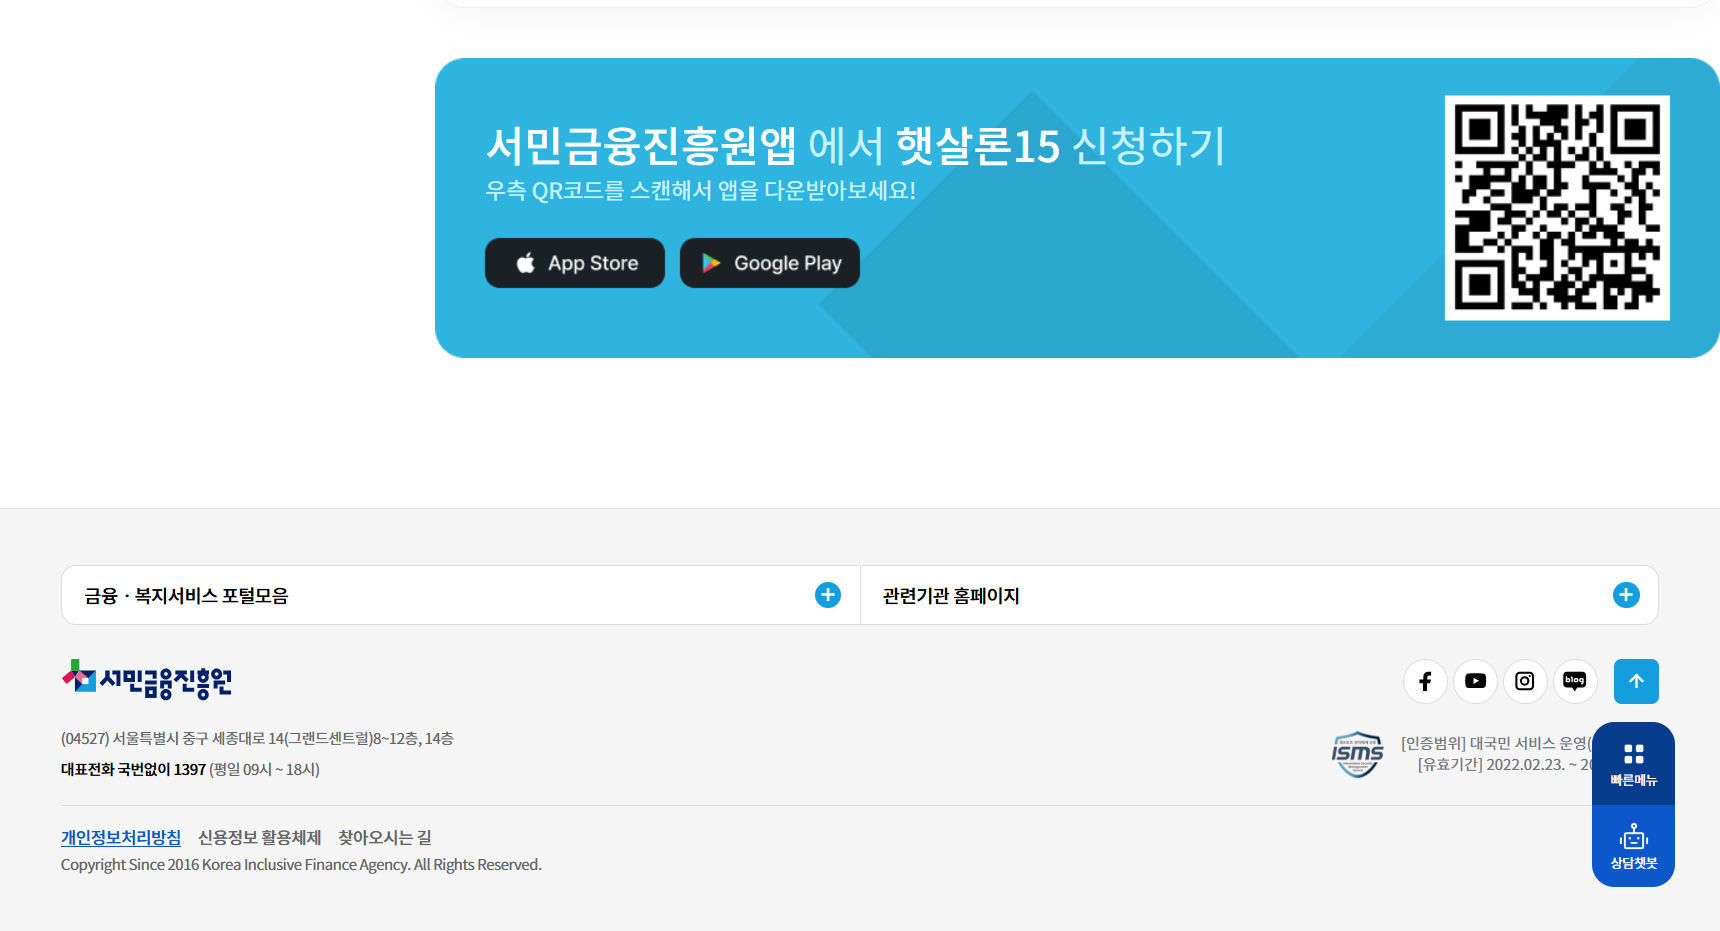Open 개인정보처리방침 link

121,837
